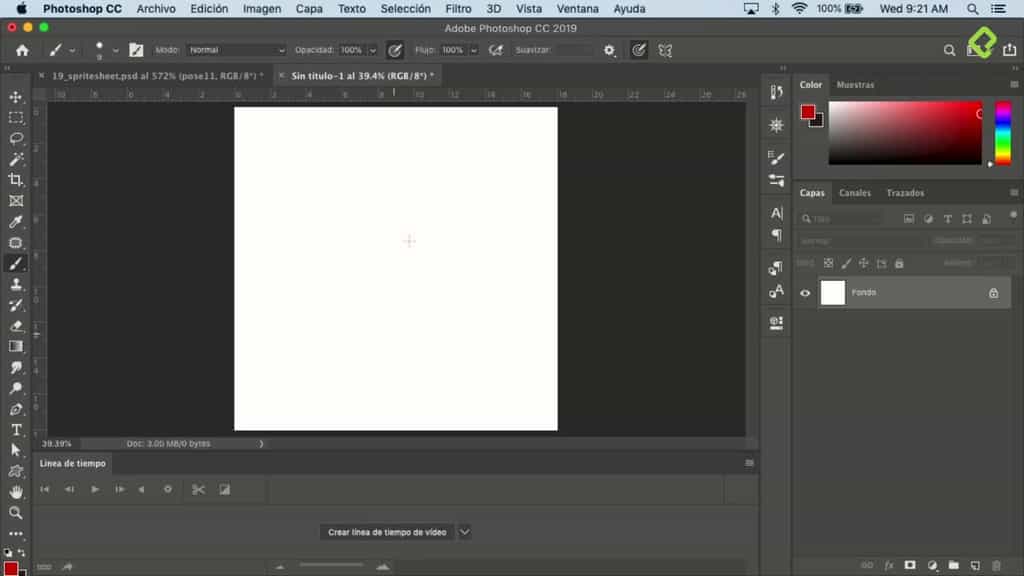
Task: Select the Dodge tool
Action: [x=16, y=389]
